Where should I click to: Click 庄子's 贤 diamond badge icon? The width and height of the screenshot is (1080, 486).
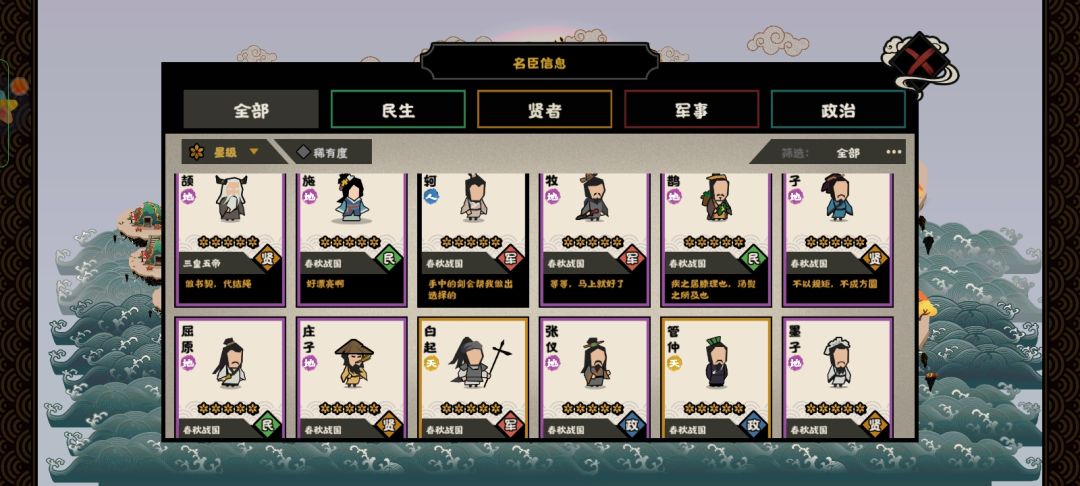tap(389, 425)
